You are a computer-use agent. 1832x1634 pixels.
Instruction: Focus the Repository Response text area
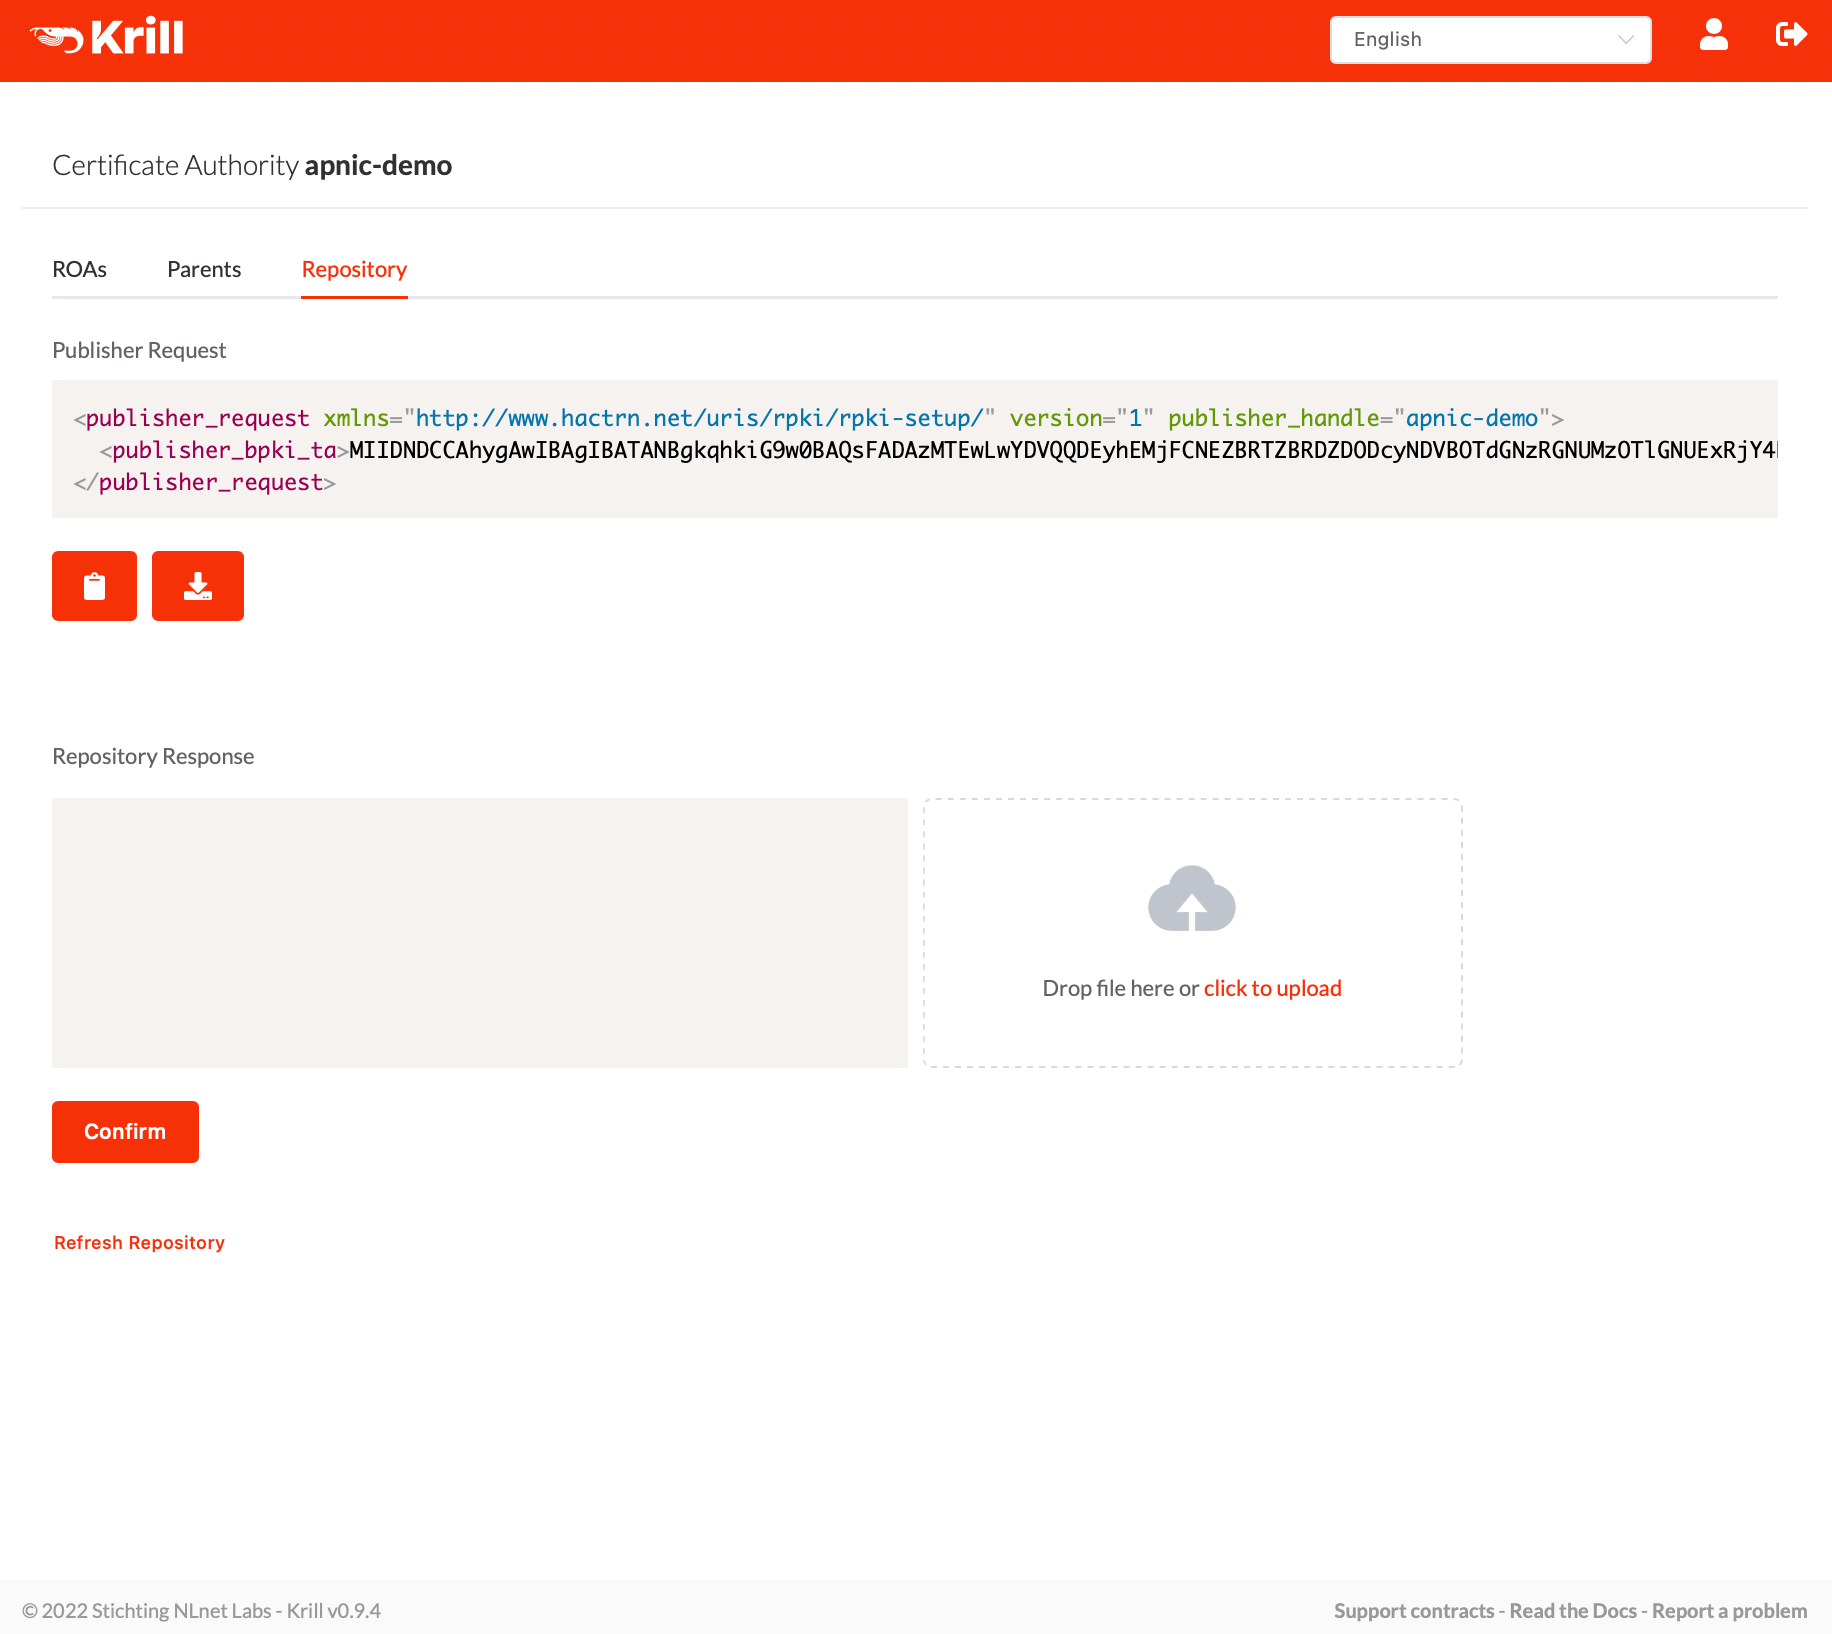pyautogui.click(x=480, y=933)
